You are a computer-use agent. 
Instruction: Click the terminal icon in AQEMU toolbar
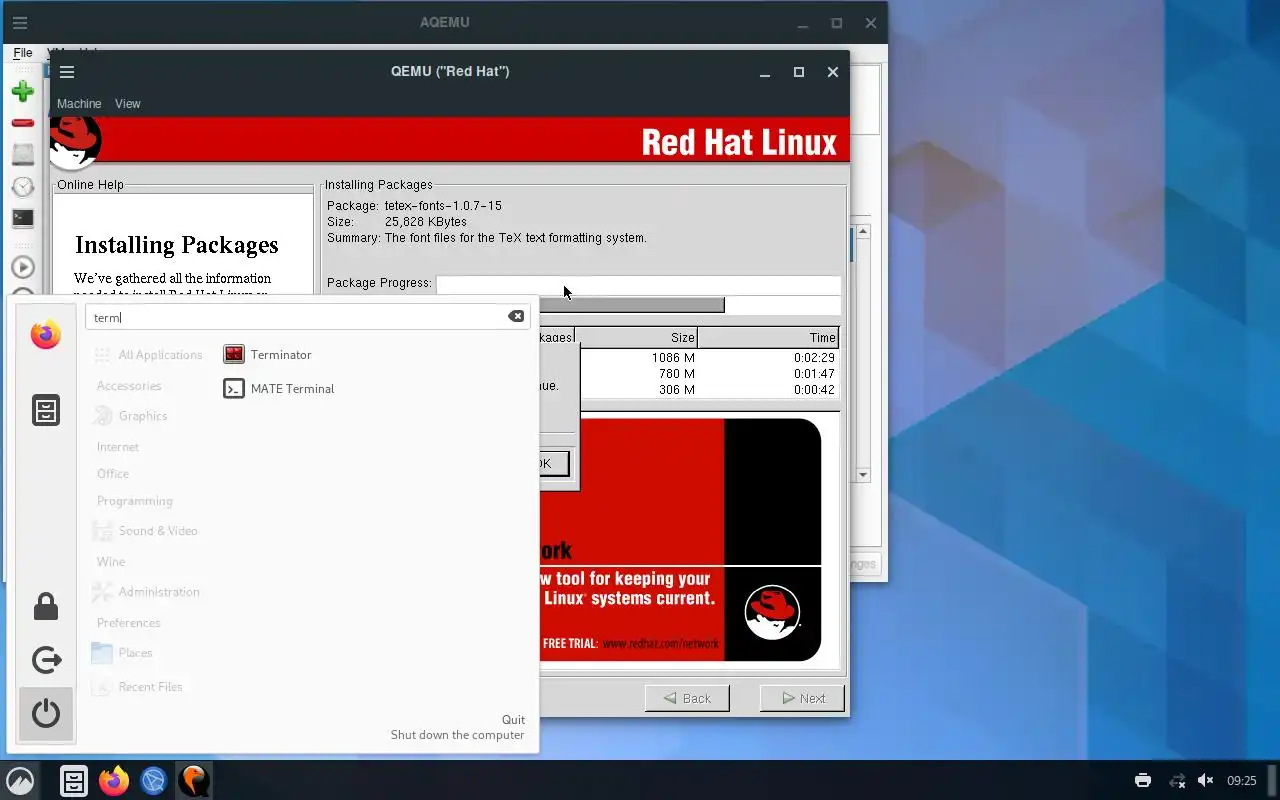[22, 218]
